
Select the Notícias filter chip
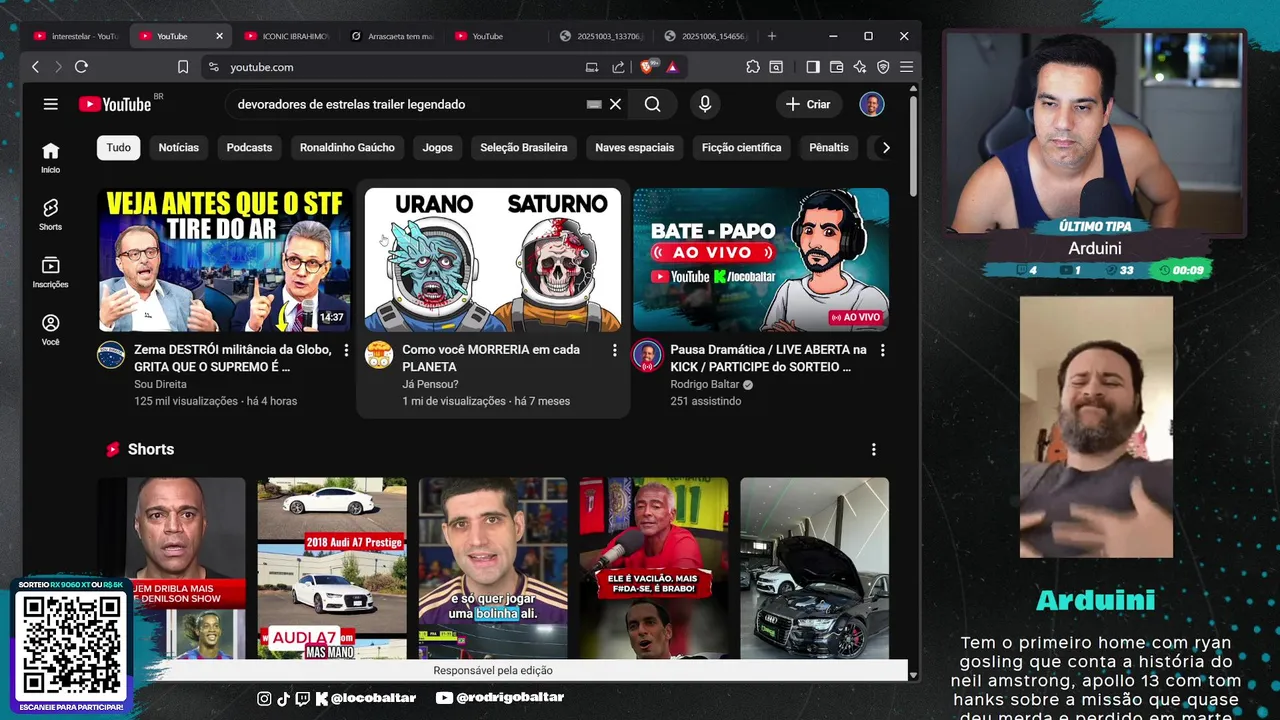pyautogui.click(x=179, y=147)
